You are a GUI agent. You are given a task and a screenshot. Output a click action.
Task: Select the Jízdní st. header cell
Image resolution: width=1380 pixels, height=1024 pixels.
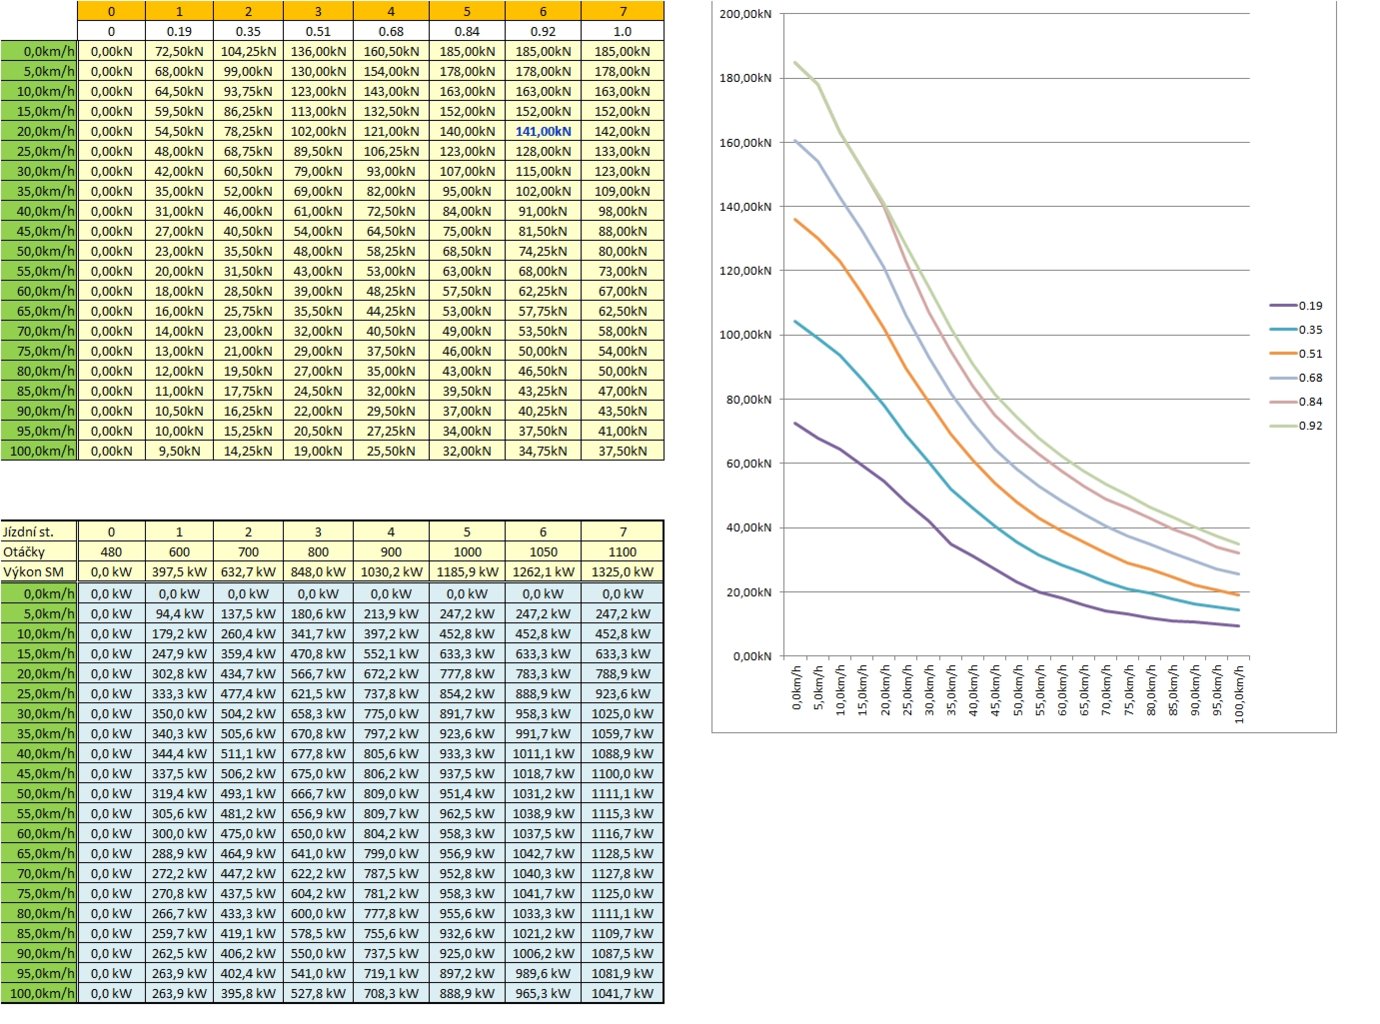tap(39, 532)
